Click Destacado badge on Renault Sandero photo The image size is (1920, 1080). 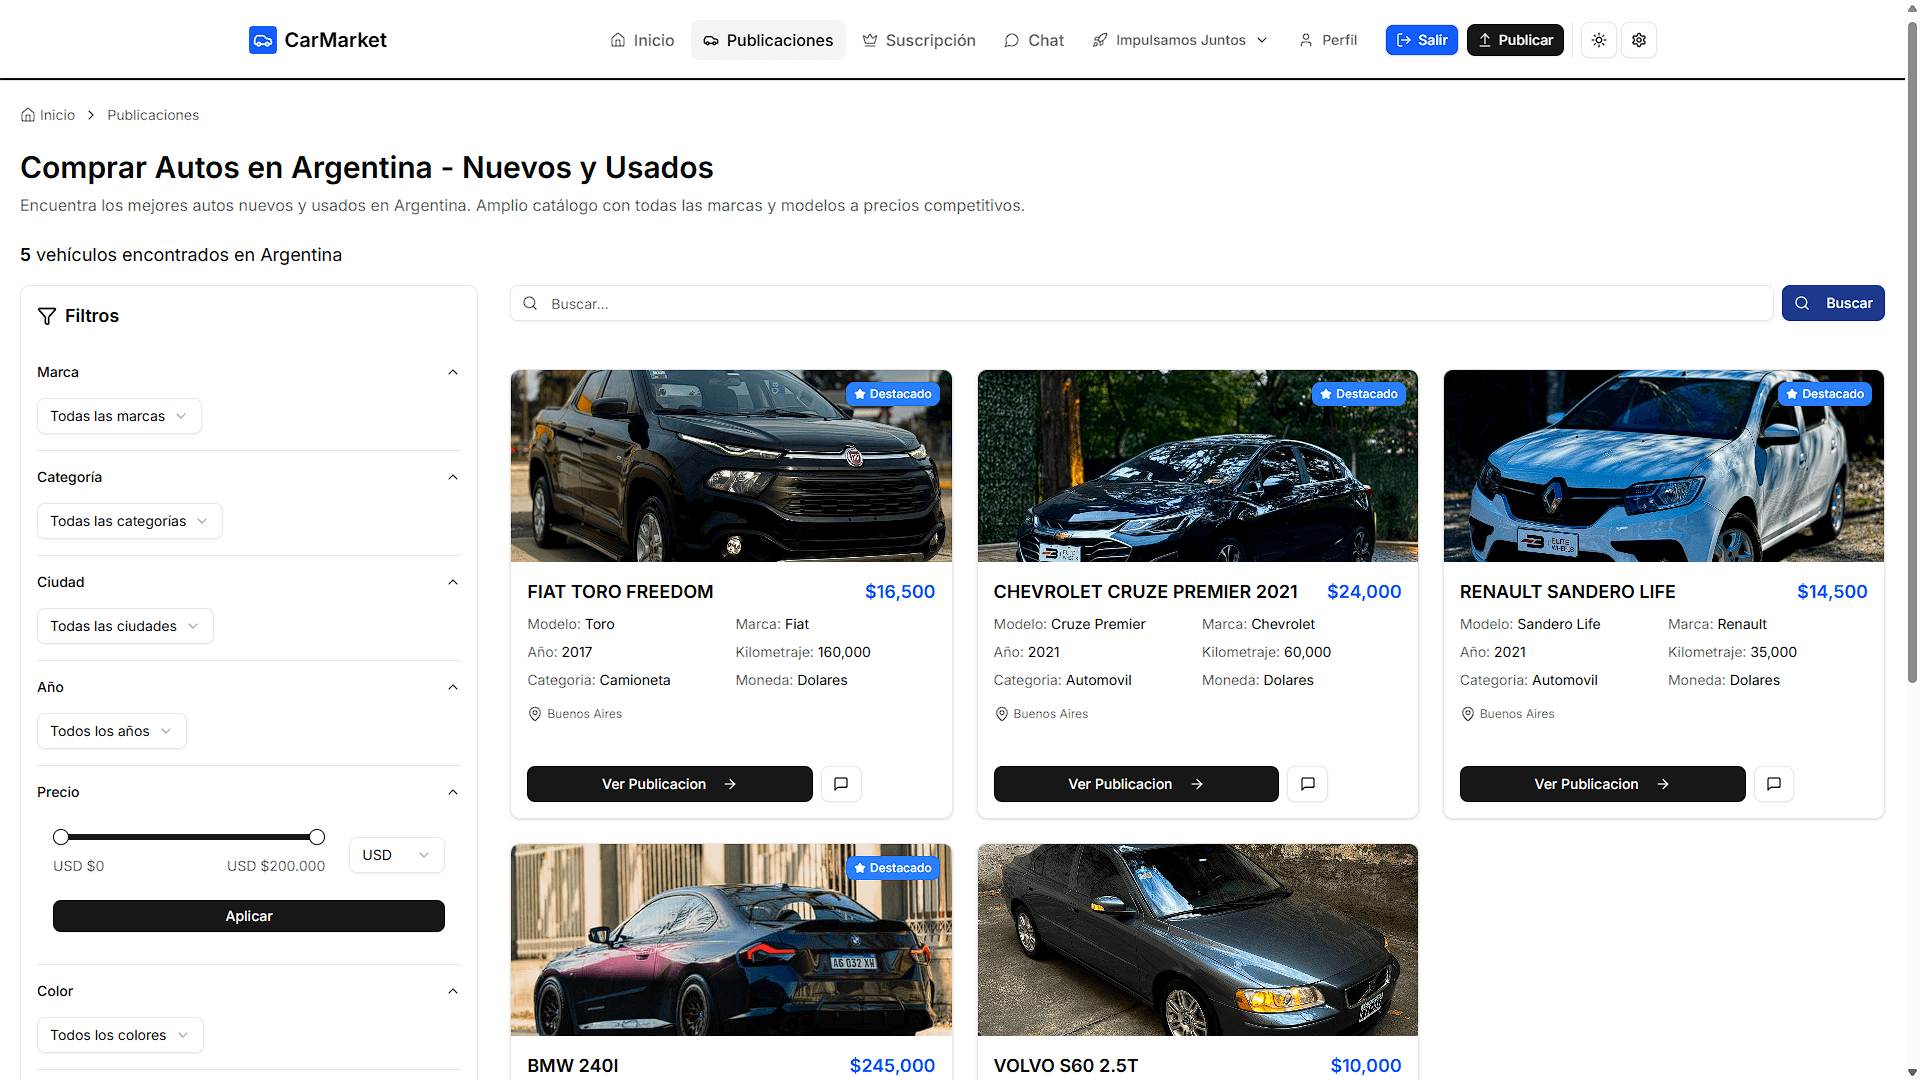point(1825,394)
